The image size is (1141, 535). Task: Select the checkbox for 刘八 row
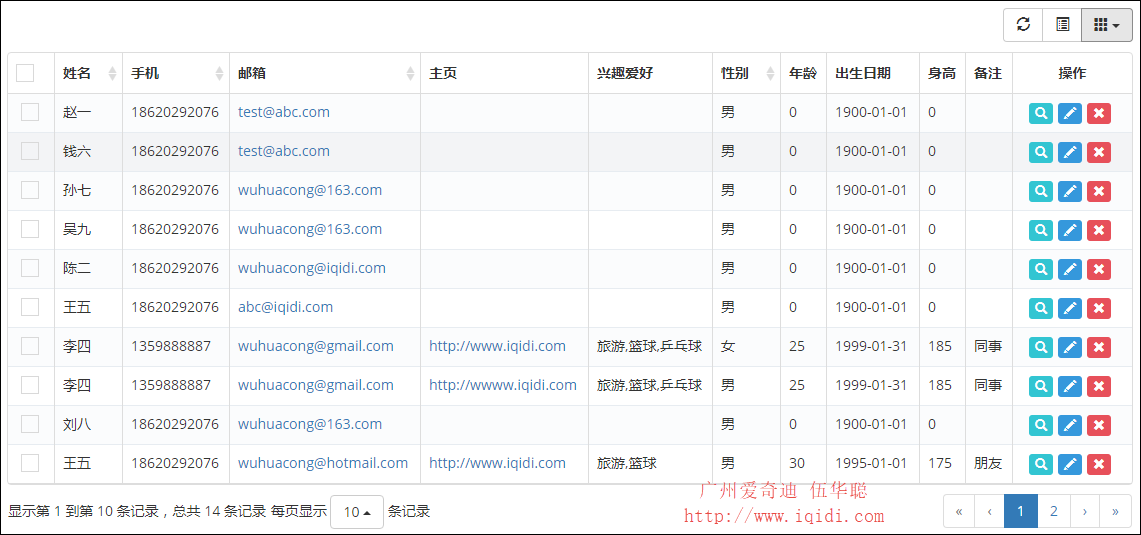pyautogui.click(x=30, y=424)
